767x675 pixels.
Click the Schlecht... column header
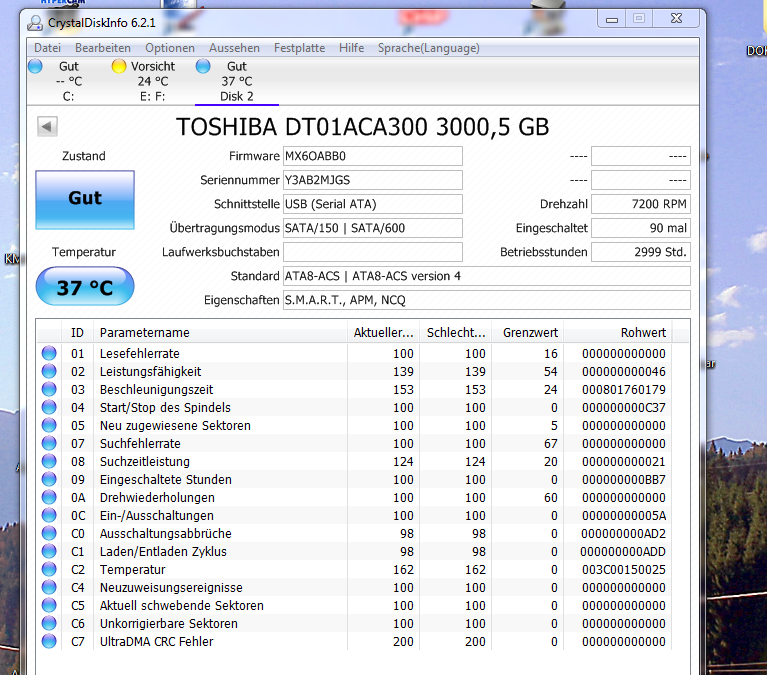click(x=456, y=333)
